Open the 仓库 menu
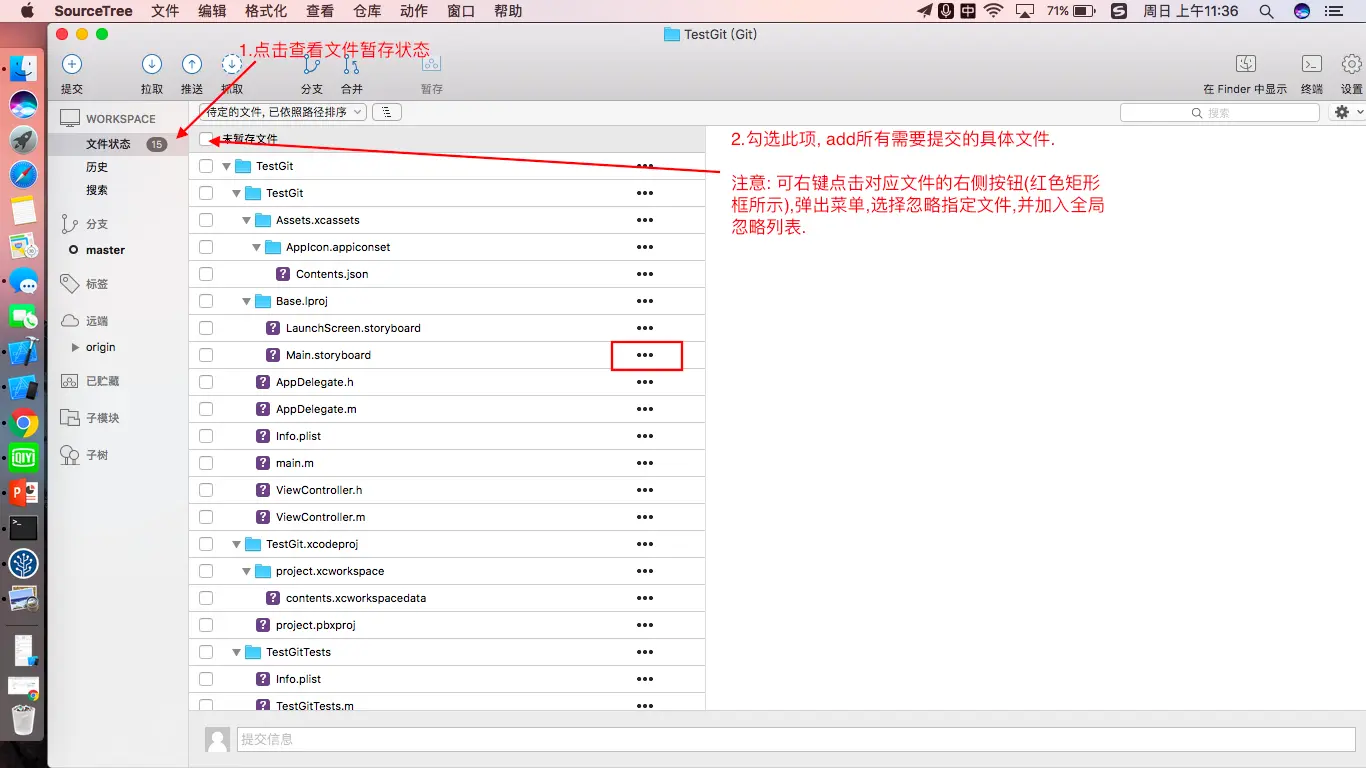The width and height of the screenshot is (1366, 768). tap(367, 11)
